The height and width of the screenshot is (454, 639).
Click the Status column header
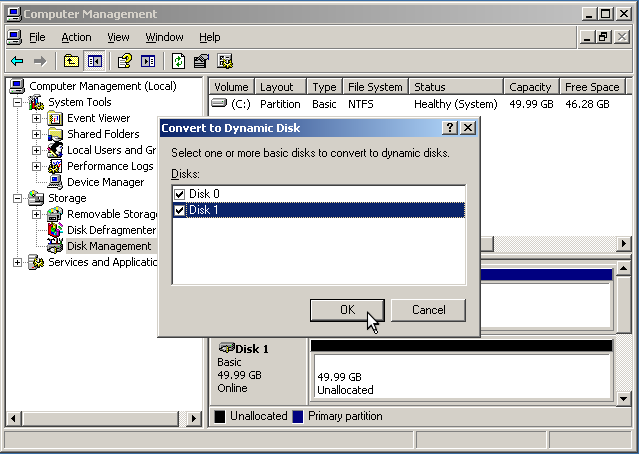point(456,87)
